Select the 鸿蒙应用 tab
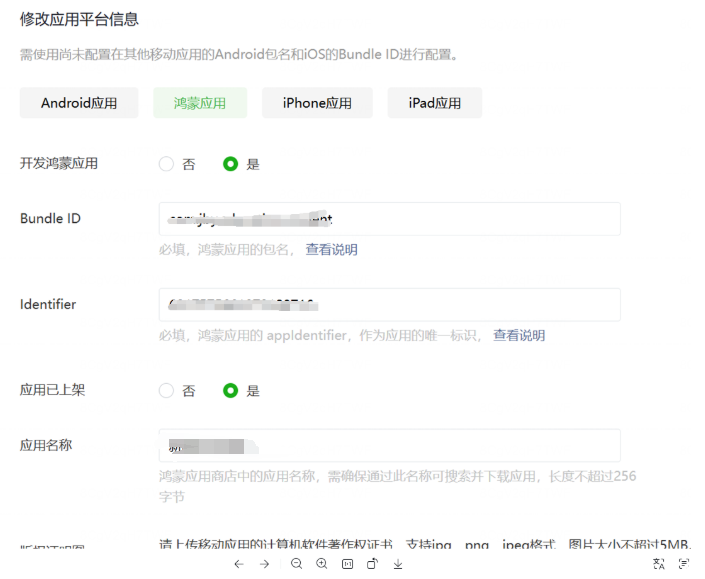The image size is (705, 579). pyautogui.click(x=200, y=103)
